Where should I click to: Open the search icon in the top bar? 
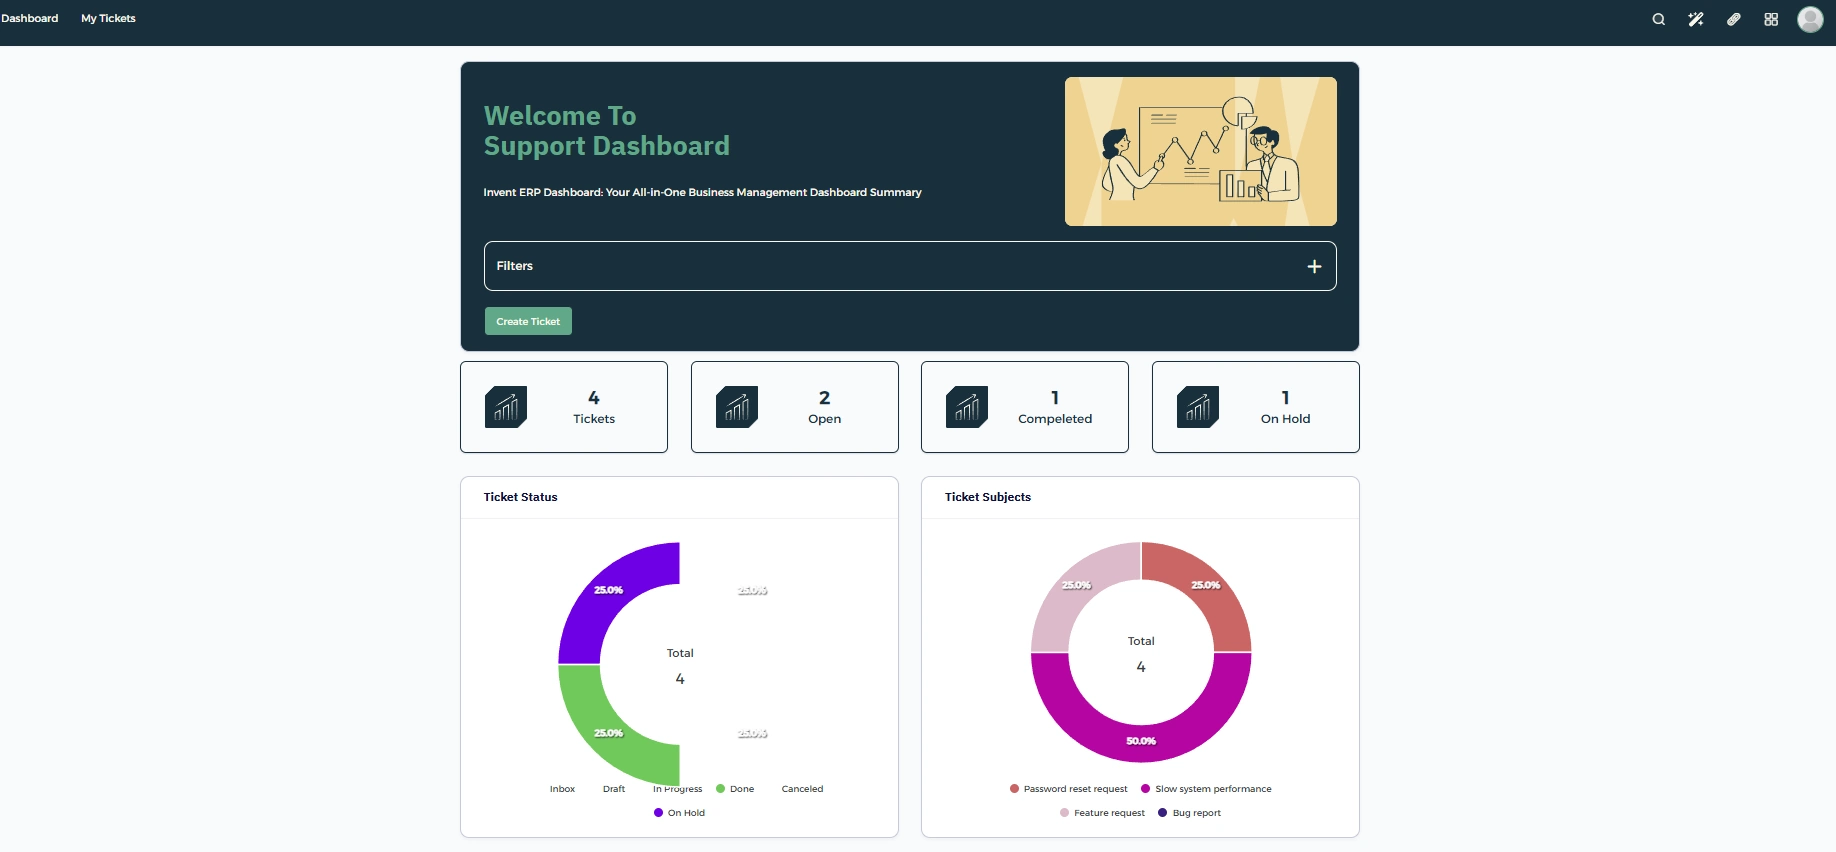tap(1658, 19)
